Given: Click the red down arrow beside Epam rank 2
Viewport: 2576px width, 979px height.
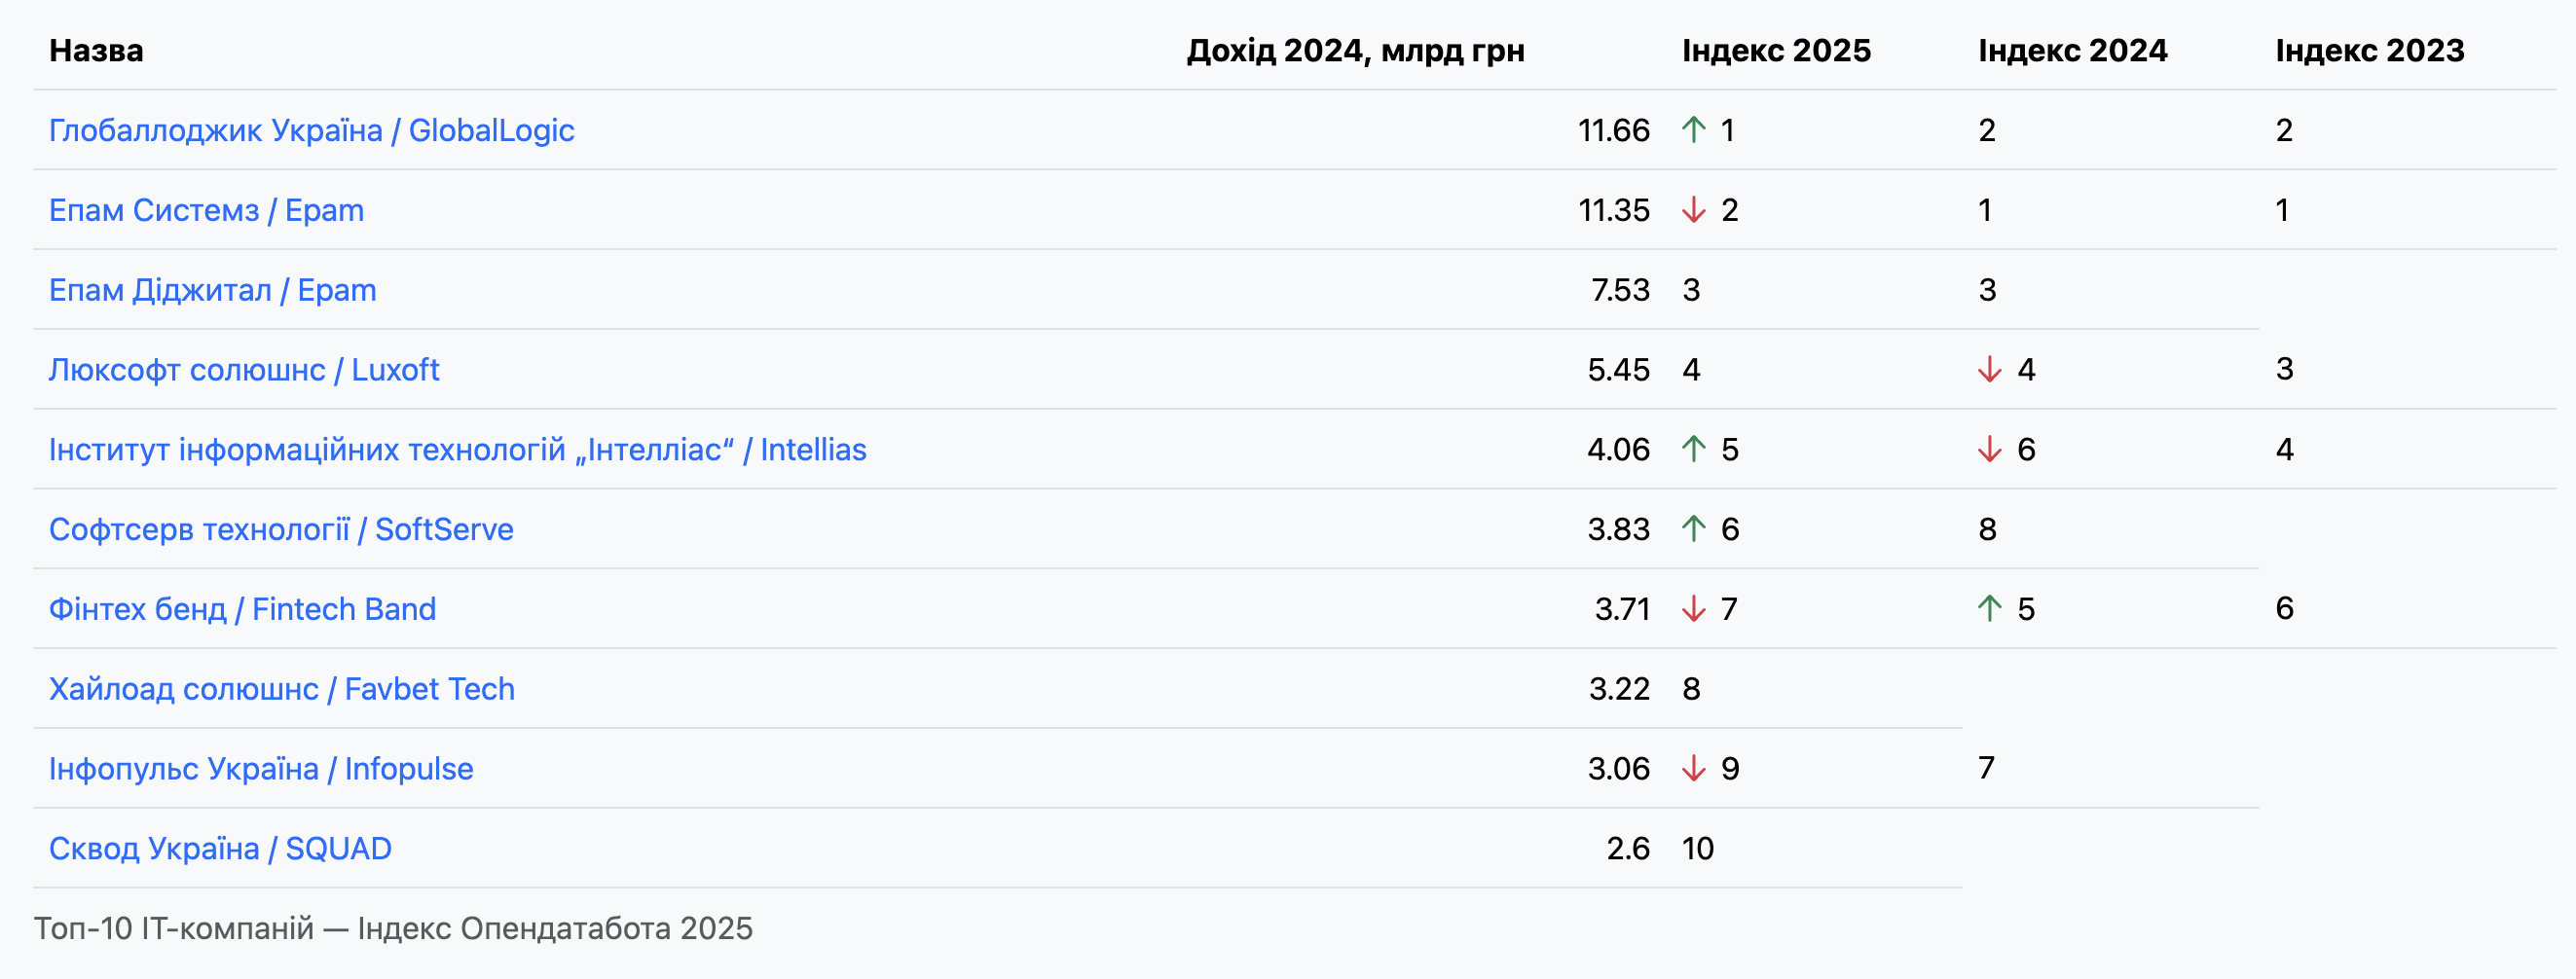Looking at the screenshot, I should 1693,210.
